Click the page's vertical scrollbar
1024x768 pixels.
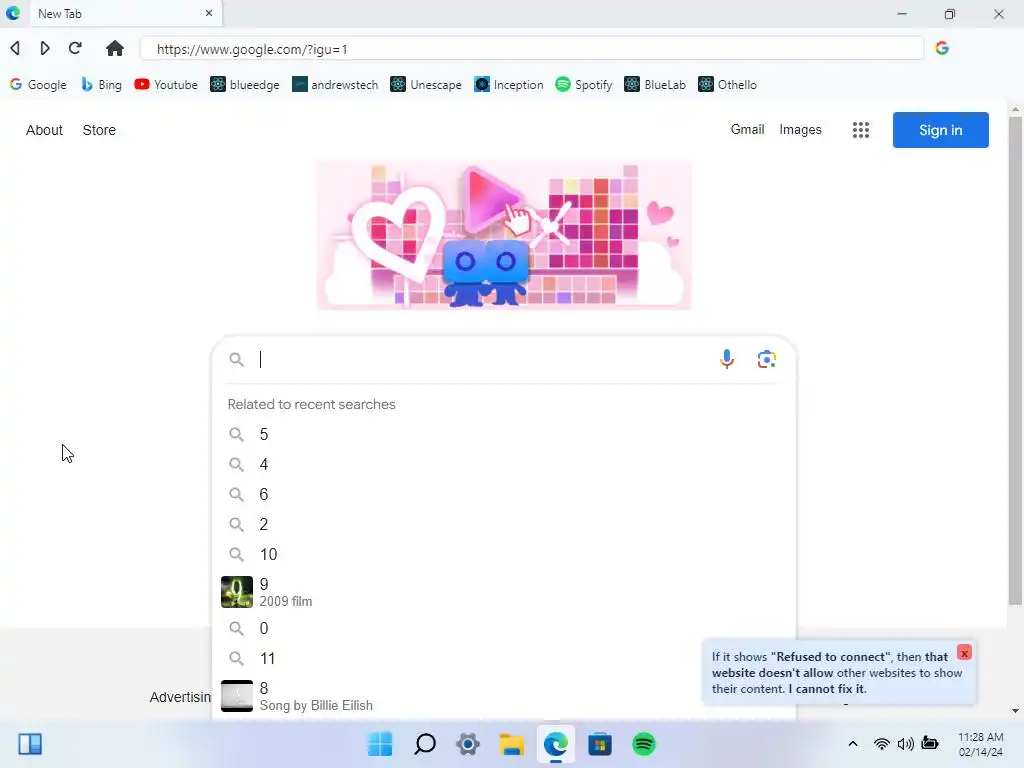tap(1015, 361)
